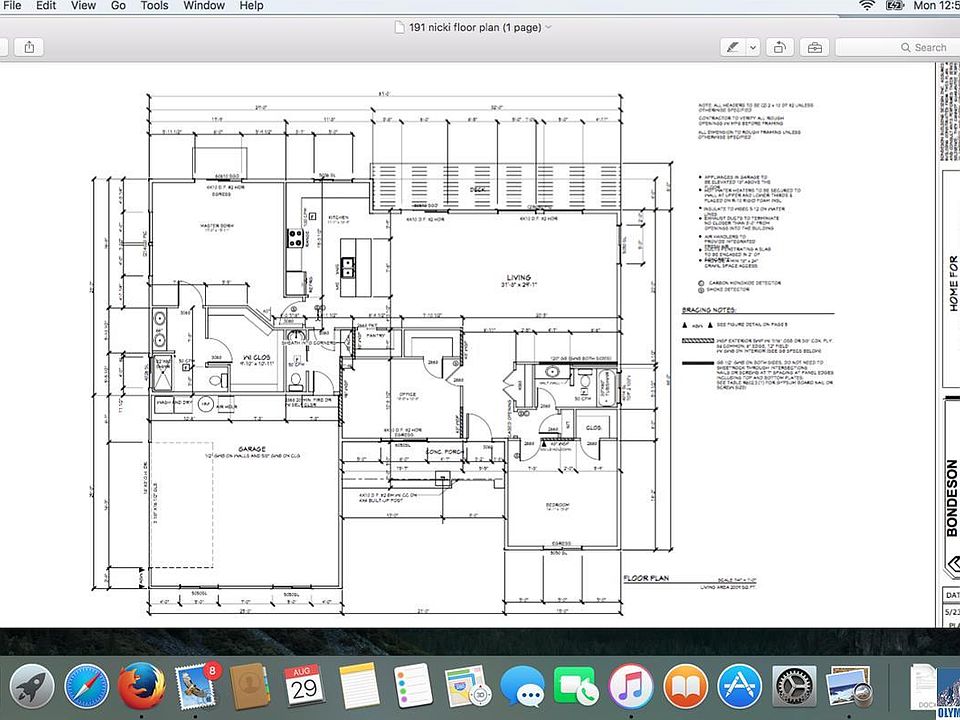Open the View menu
The height and width of the screenshot is (720, 960).
(83, 6)
